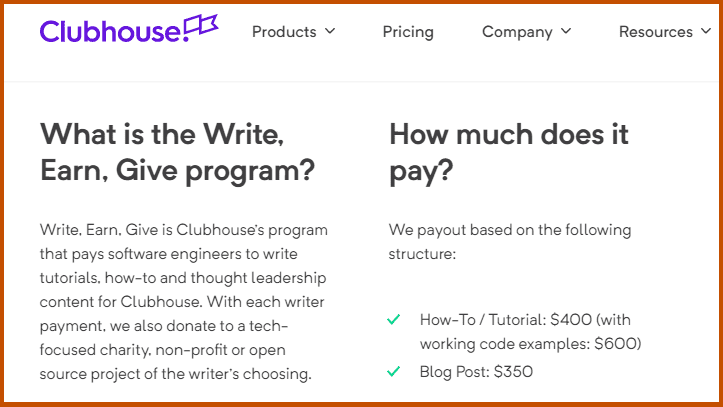Expand the Resources chevron arrow
The width and height of the screenshot is (723, 407).
706,31
